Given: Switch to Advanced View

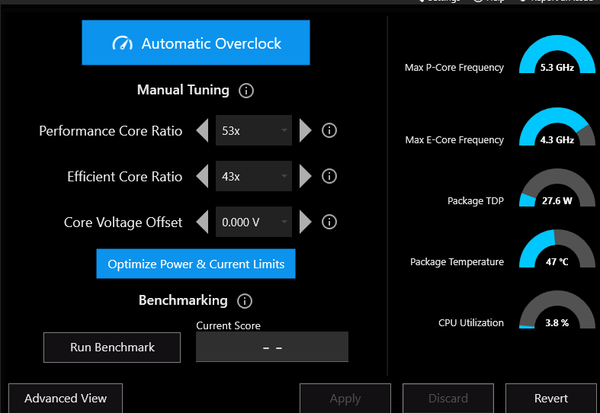Looking at the screenshot, I should coord(65,398).
